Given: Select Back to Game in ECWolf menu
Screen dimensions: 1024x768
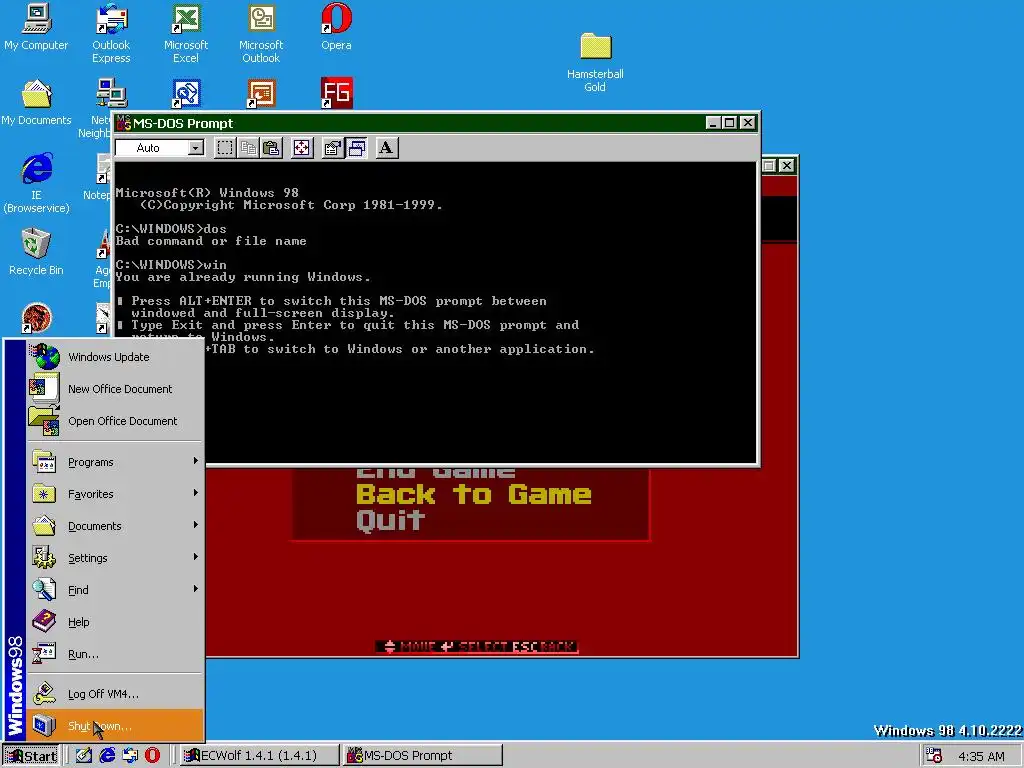Looking at the screenshot, I should point(473,494).
